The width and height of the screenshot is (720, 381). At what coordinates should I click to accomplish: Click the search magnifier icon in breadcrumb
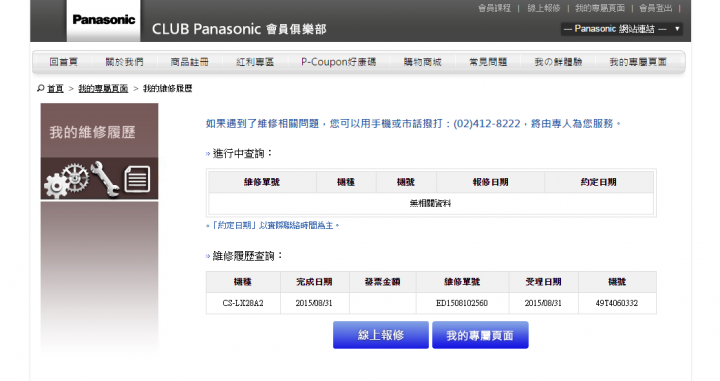pyautogui.click(x=40, y=88)
